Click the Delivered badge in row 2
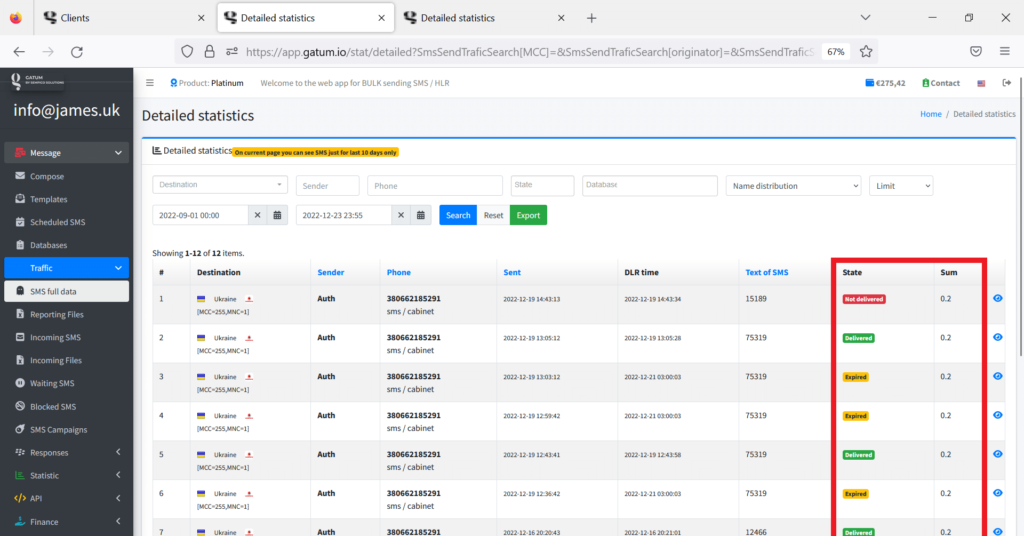Image resolution: width=1024 pixels, height=536 pixels. (858, 338)
